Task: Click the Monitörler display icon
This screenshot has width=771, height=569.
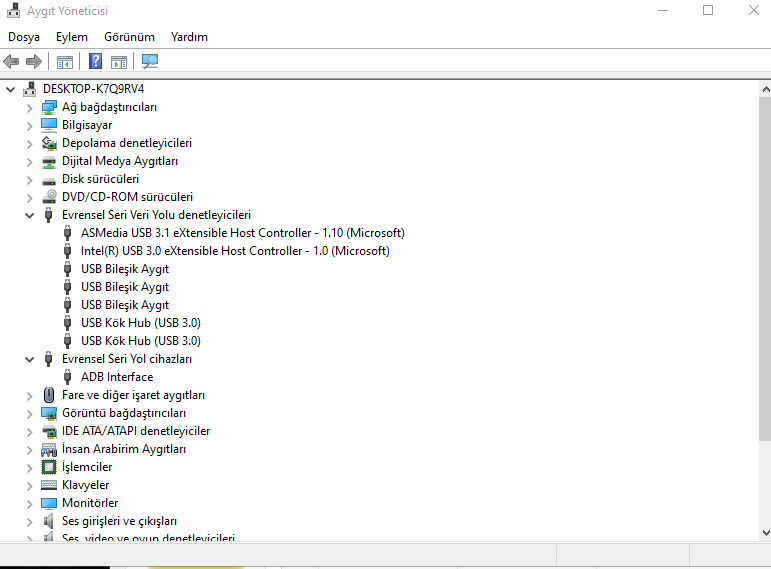Action: [49, 503]
